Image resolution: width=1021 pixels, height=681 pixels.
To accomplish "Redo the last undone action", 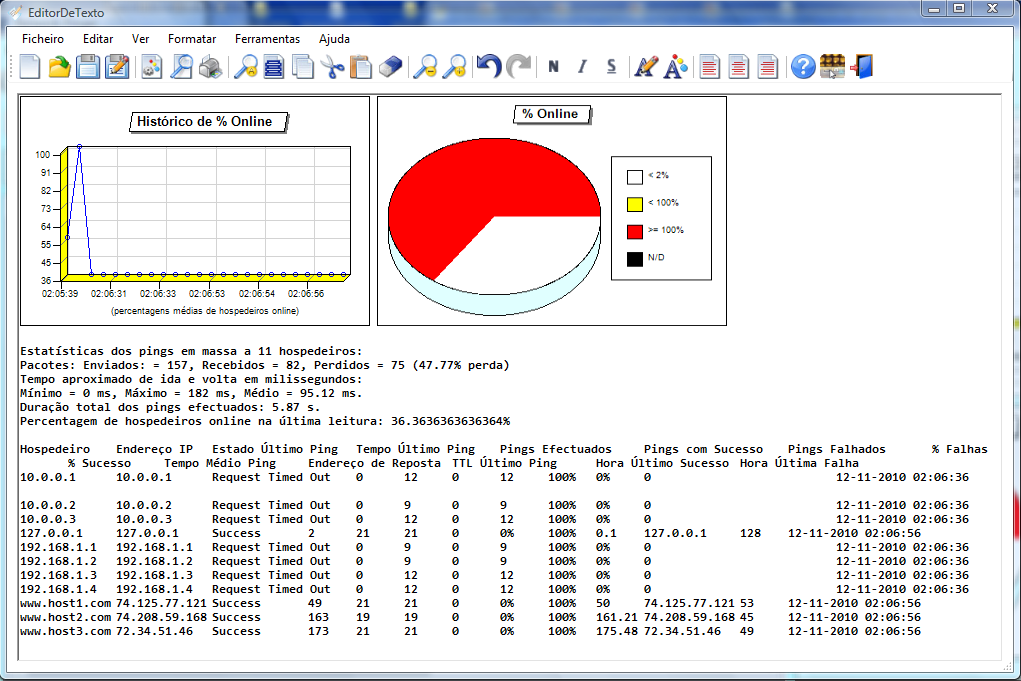I will 519,67.
